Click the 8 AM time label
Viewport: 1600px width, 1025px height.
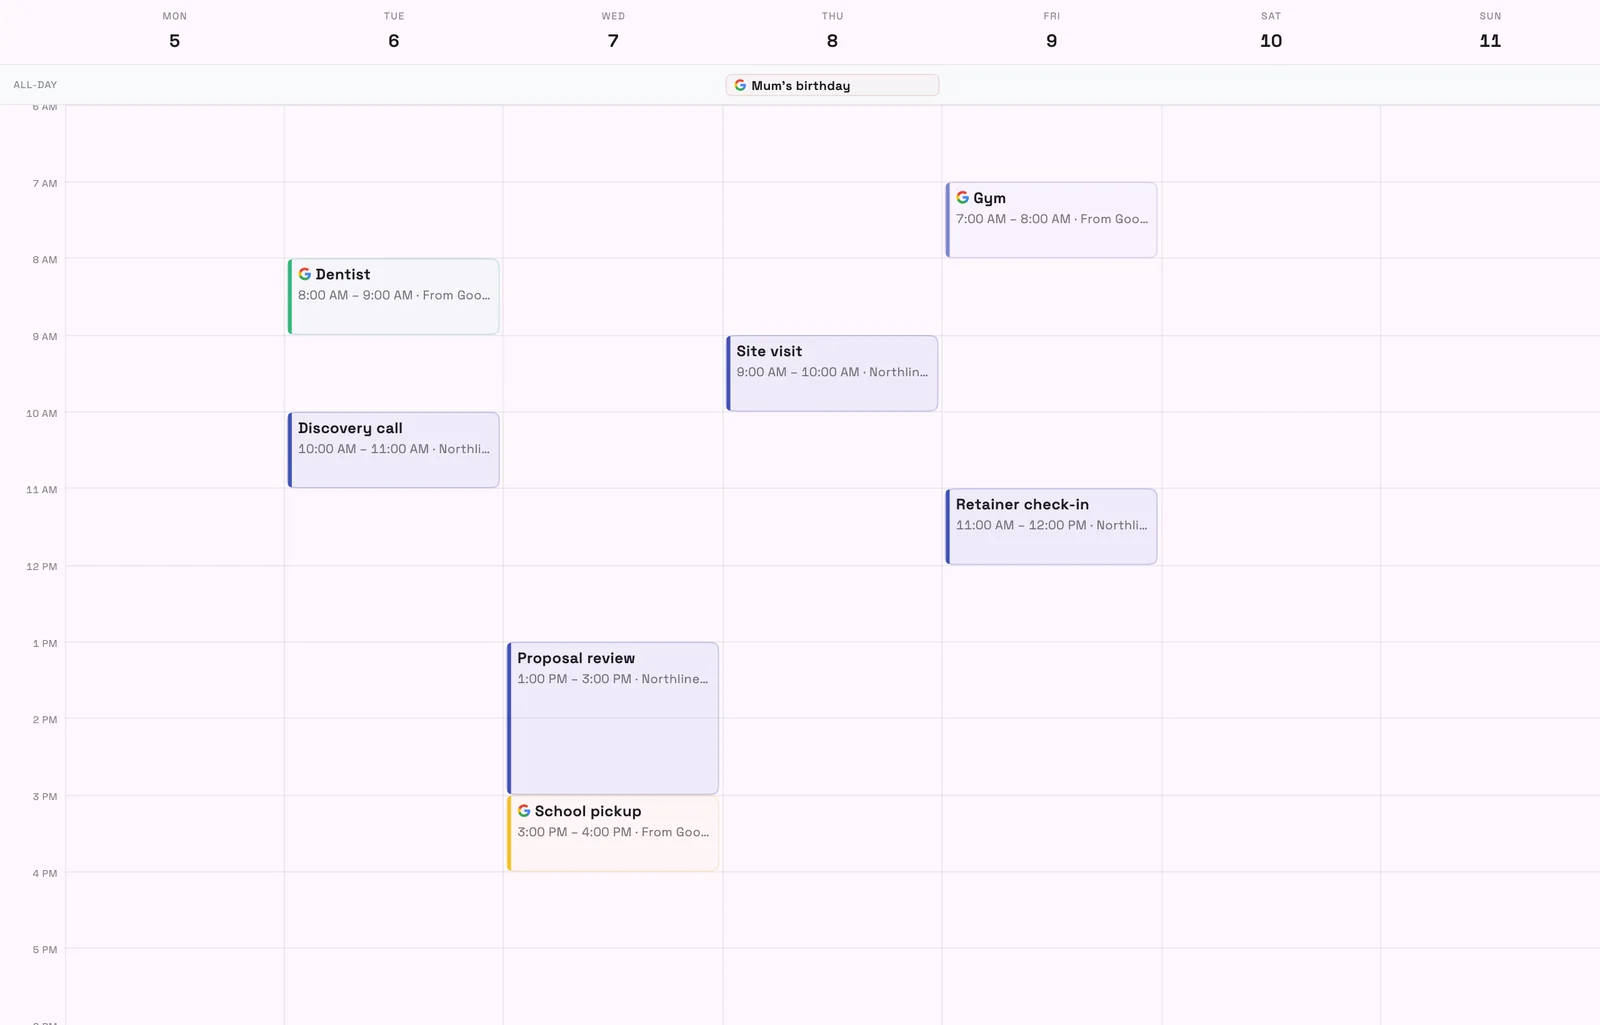tap(45, 260)
